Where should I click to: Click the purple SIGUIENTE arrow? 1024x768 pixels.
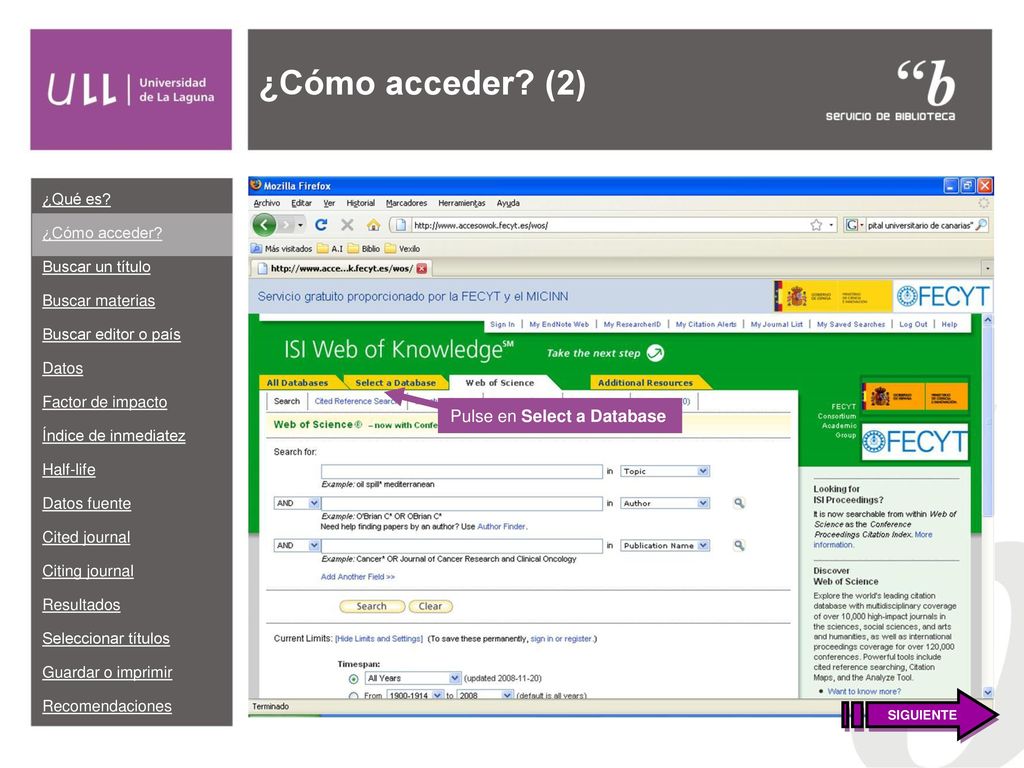pyautogui.click(x=920, y=714)
